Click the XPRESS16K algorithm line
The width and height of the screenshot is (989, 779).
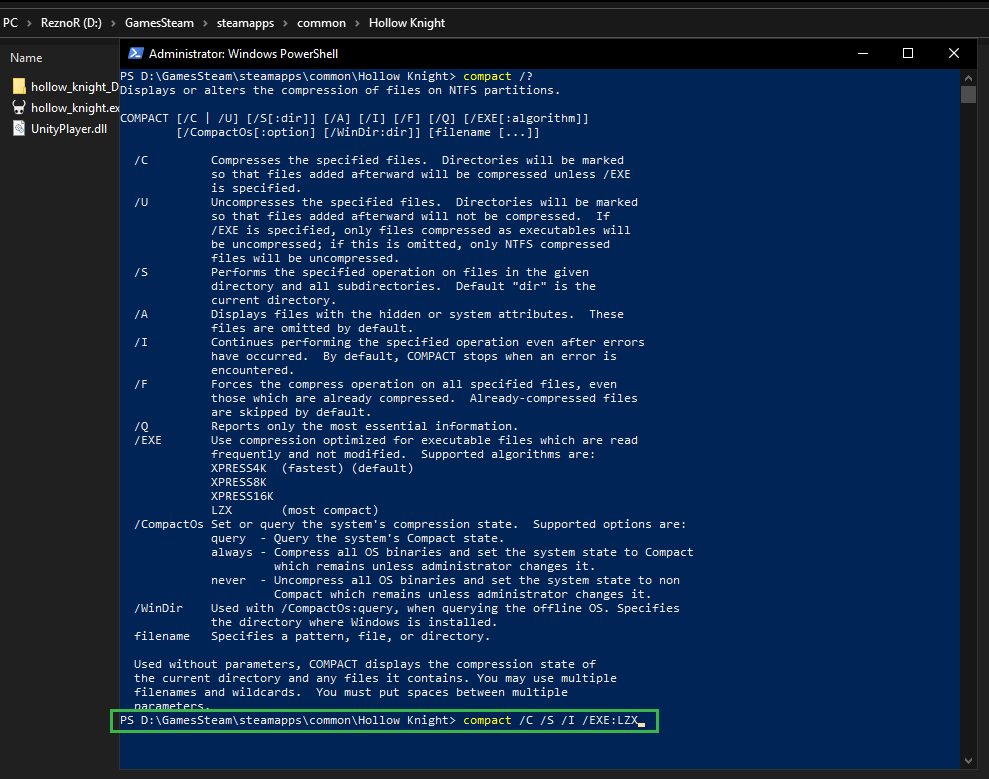click(x=242, y=496)
